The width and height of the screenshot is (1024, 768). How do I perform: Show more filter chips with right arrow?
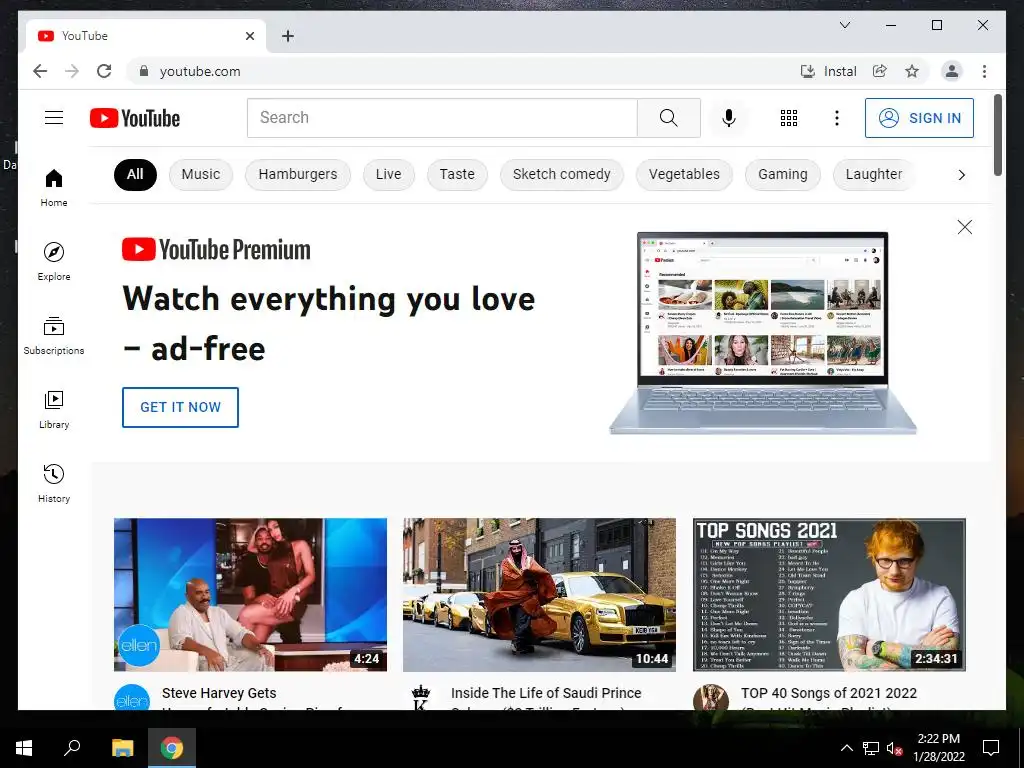click(961, 174)
